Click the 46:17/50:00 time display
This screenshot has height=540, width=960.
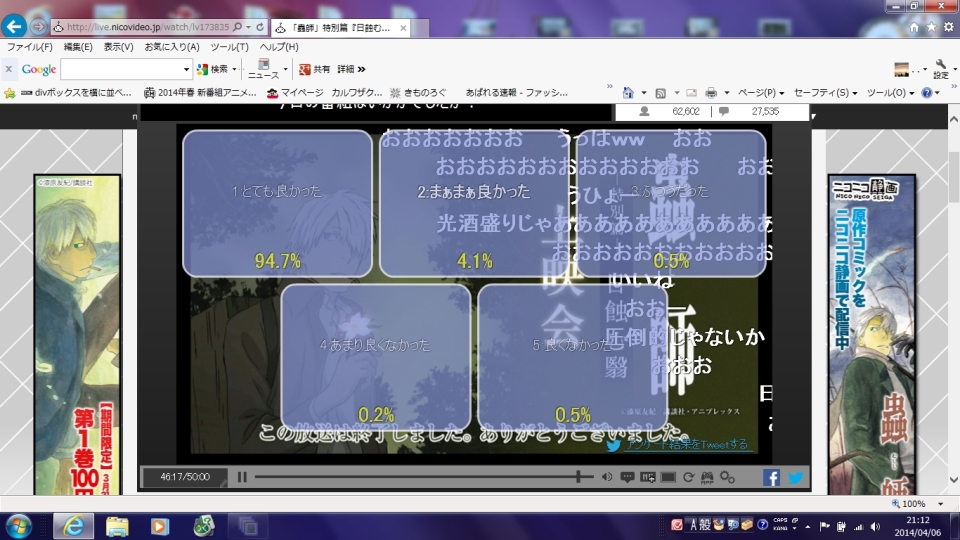(185, 476)
